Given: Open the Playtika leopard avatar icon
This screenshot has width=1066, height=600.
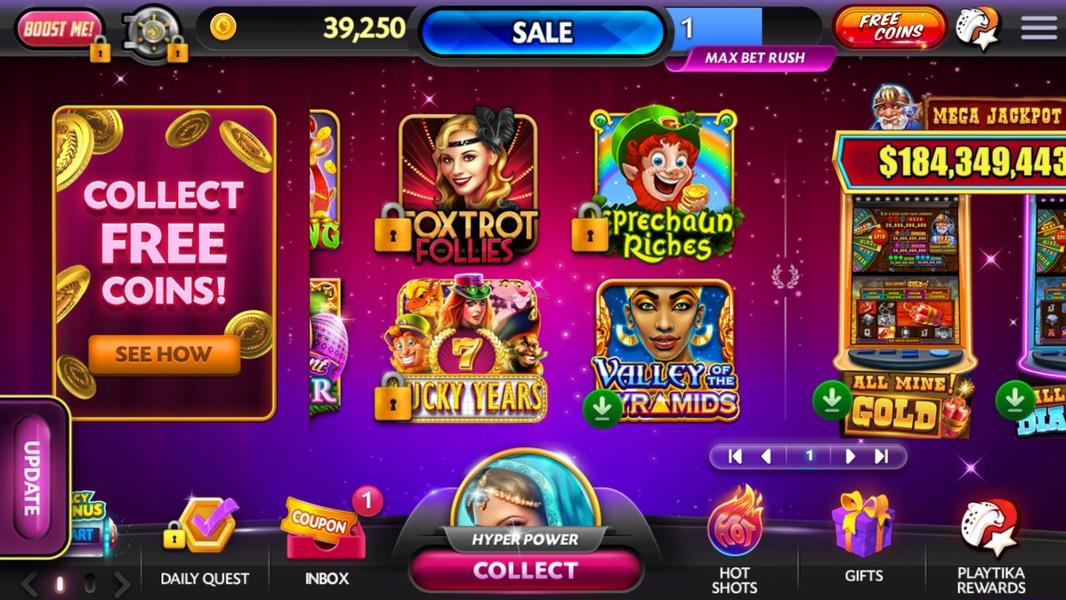Looking at the screenshot, I should (x=978, y=29).
